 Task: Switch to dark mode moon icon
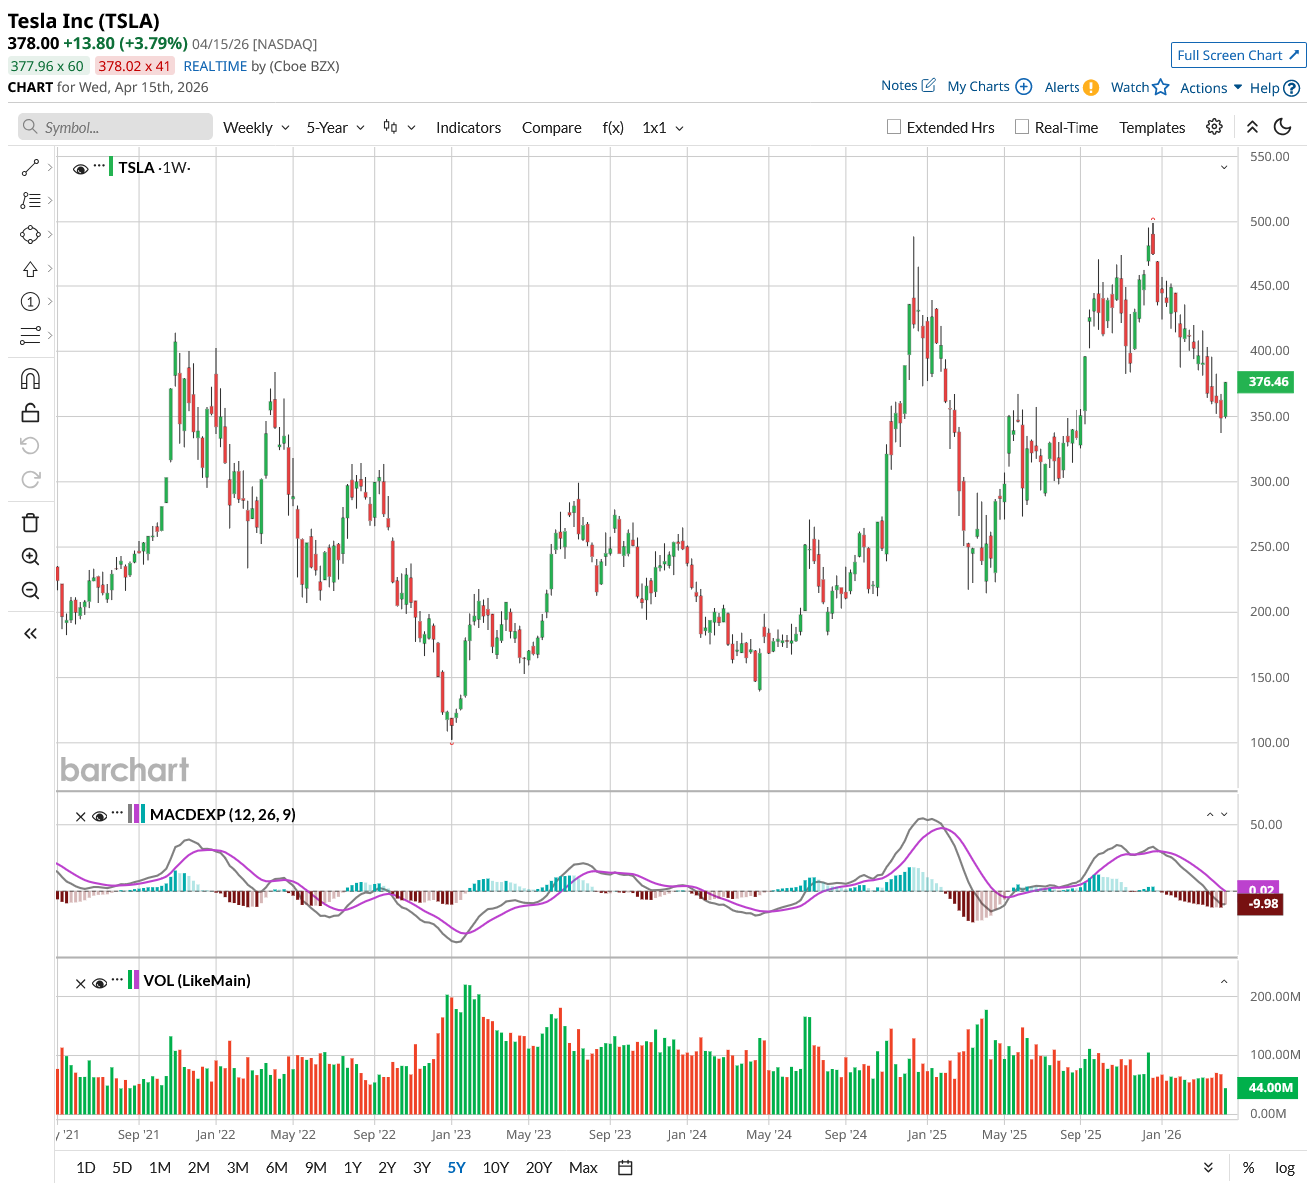pyautogui.click(x=1282, y=127)
